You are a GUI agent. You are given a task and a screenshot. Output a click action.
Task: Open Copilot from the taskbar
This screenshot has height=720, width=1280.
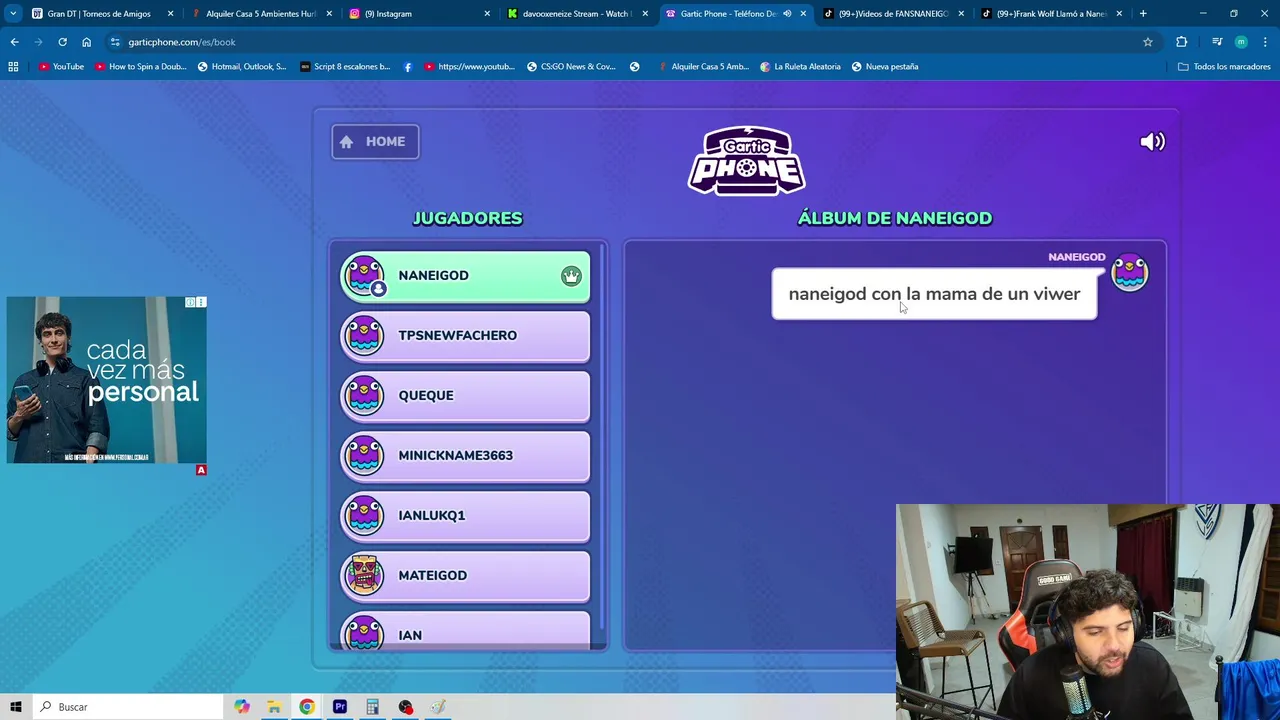242,707
